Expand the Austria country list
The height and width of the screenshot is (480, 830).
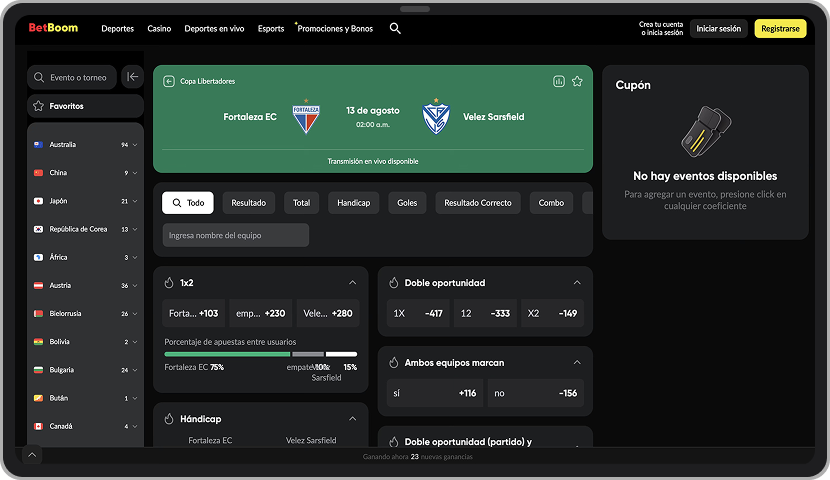point(135,285)
